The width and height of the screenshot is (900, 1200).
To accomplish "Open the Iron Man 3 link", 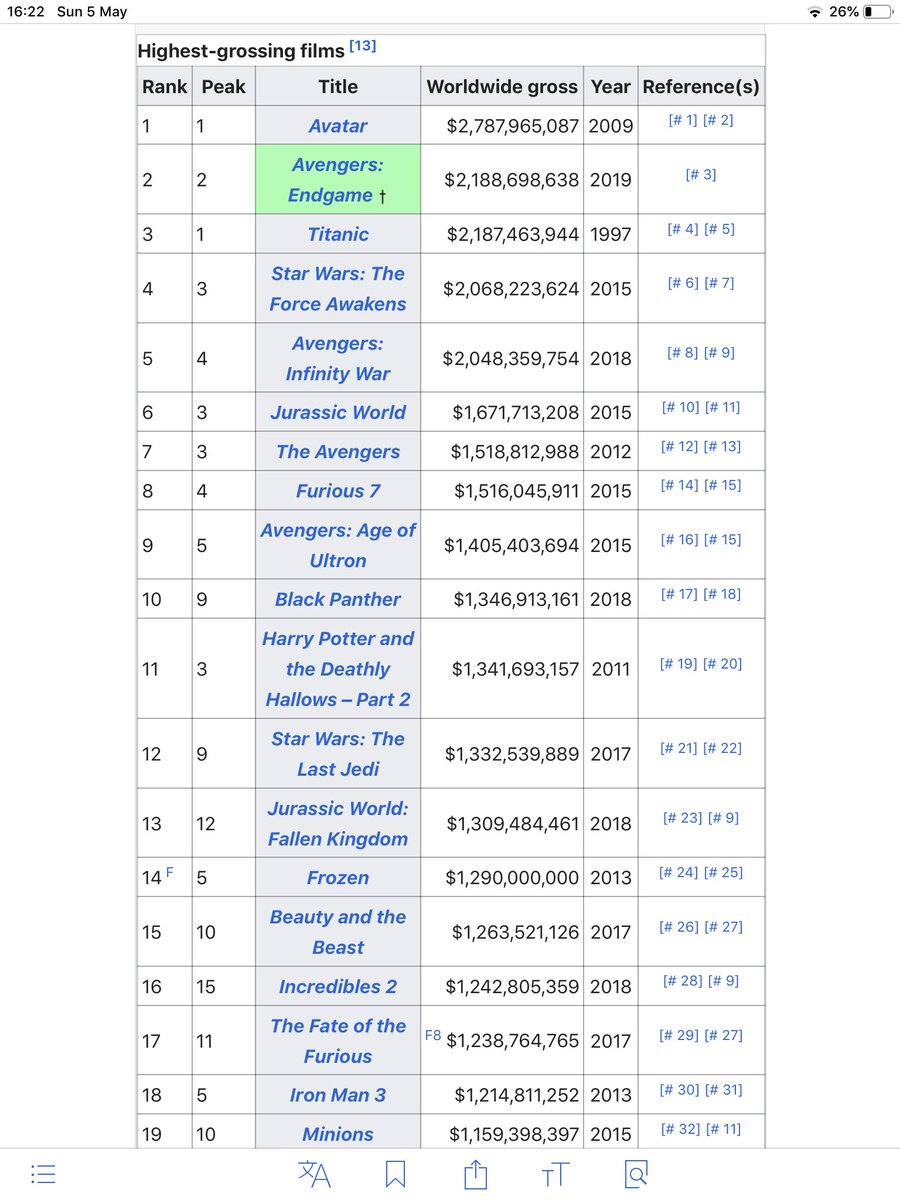I will tap(338, 1095).
